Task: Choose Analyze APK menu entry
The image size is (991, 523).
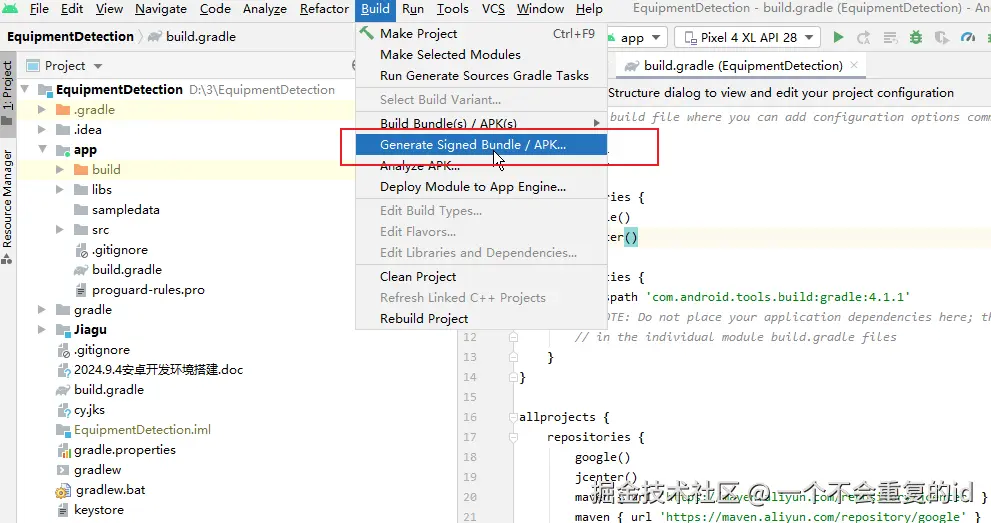Action: (481, 165)
